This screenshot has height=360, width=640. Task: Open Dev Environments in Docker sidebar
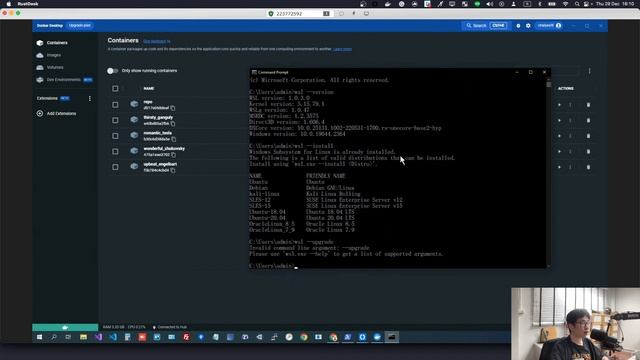tap(64, 80)
